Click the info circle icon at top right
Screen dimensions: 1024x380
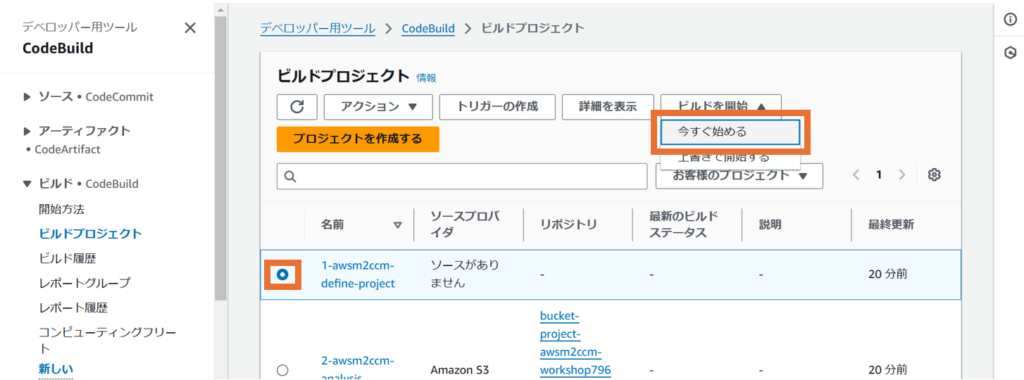1010,20
